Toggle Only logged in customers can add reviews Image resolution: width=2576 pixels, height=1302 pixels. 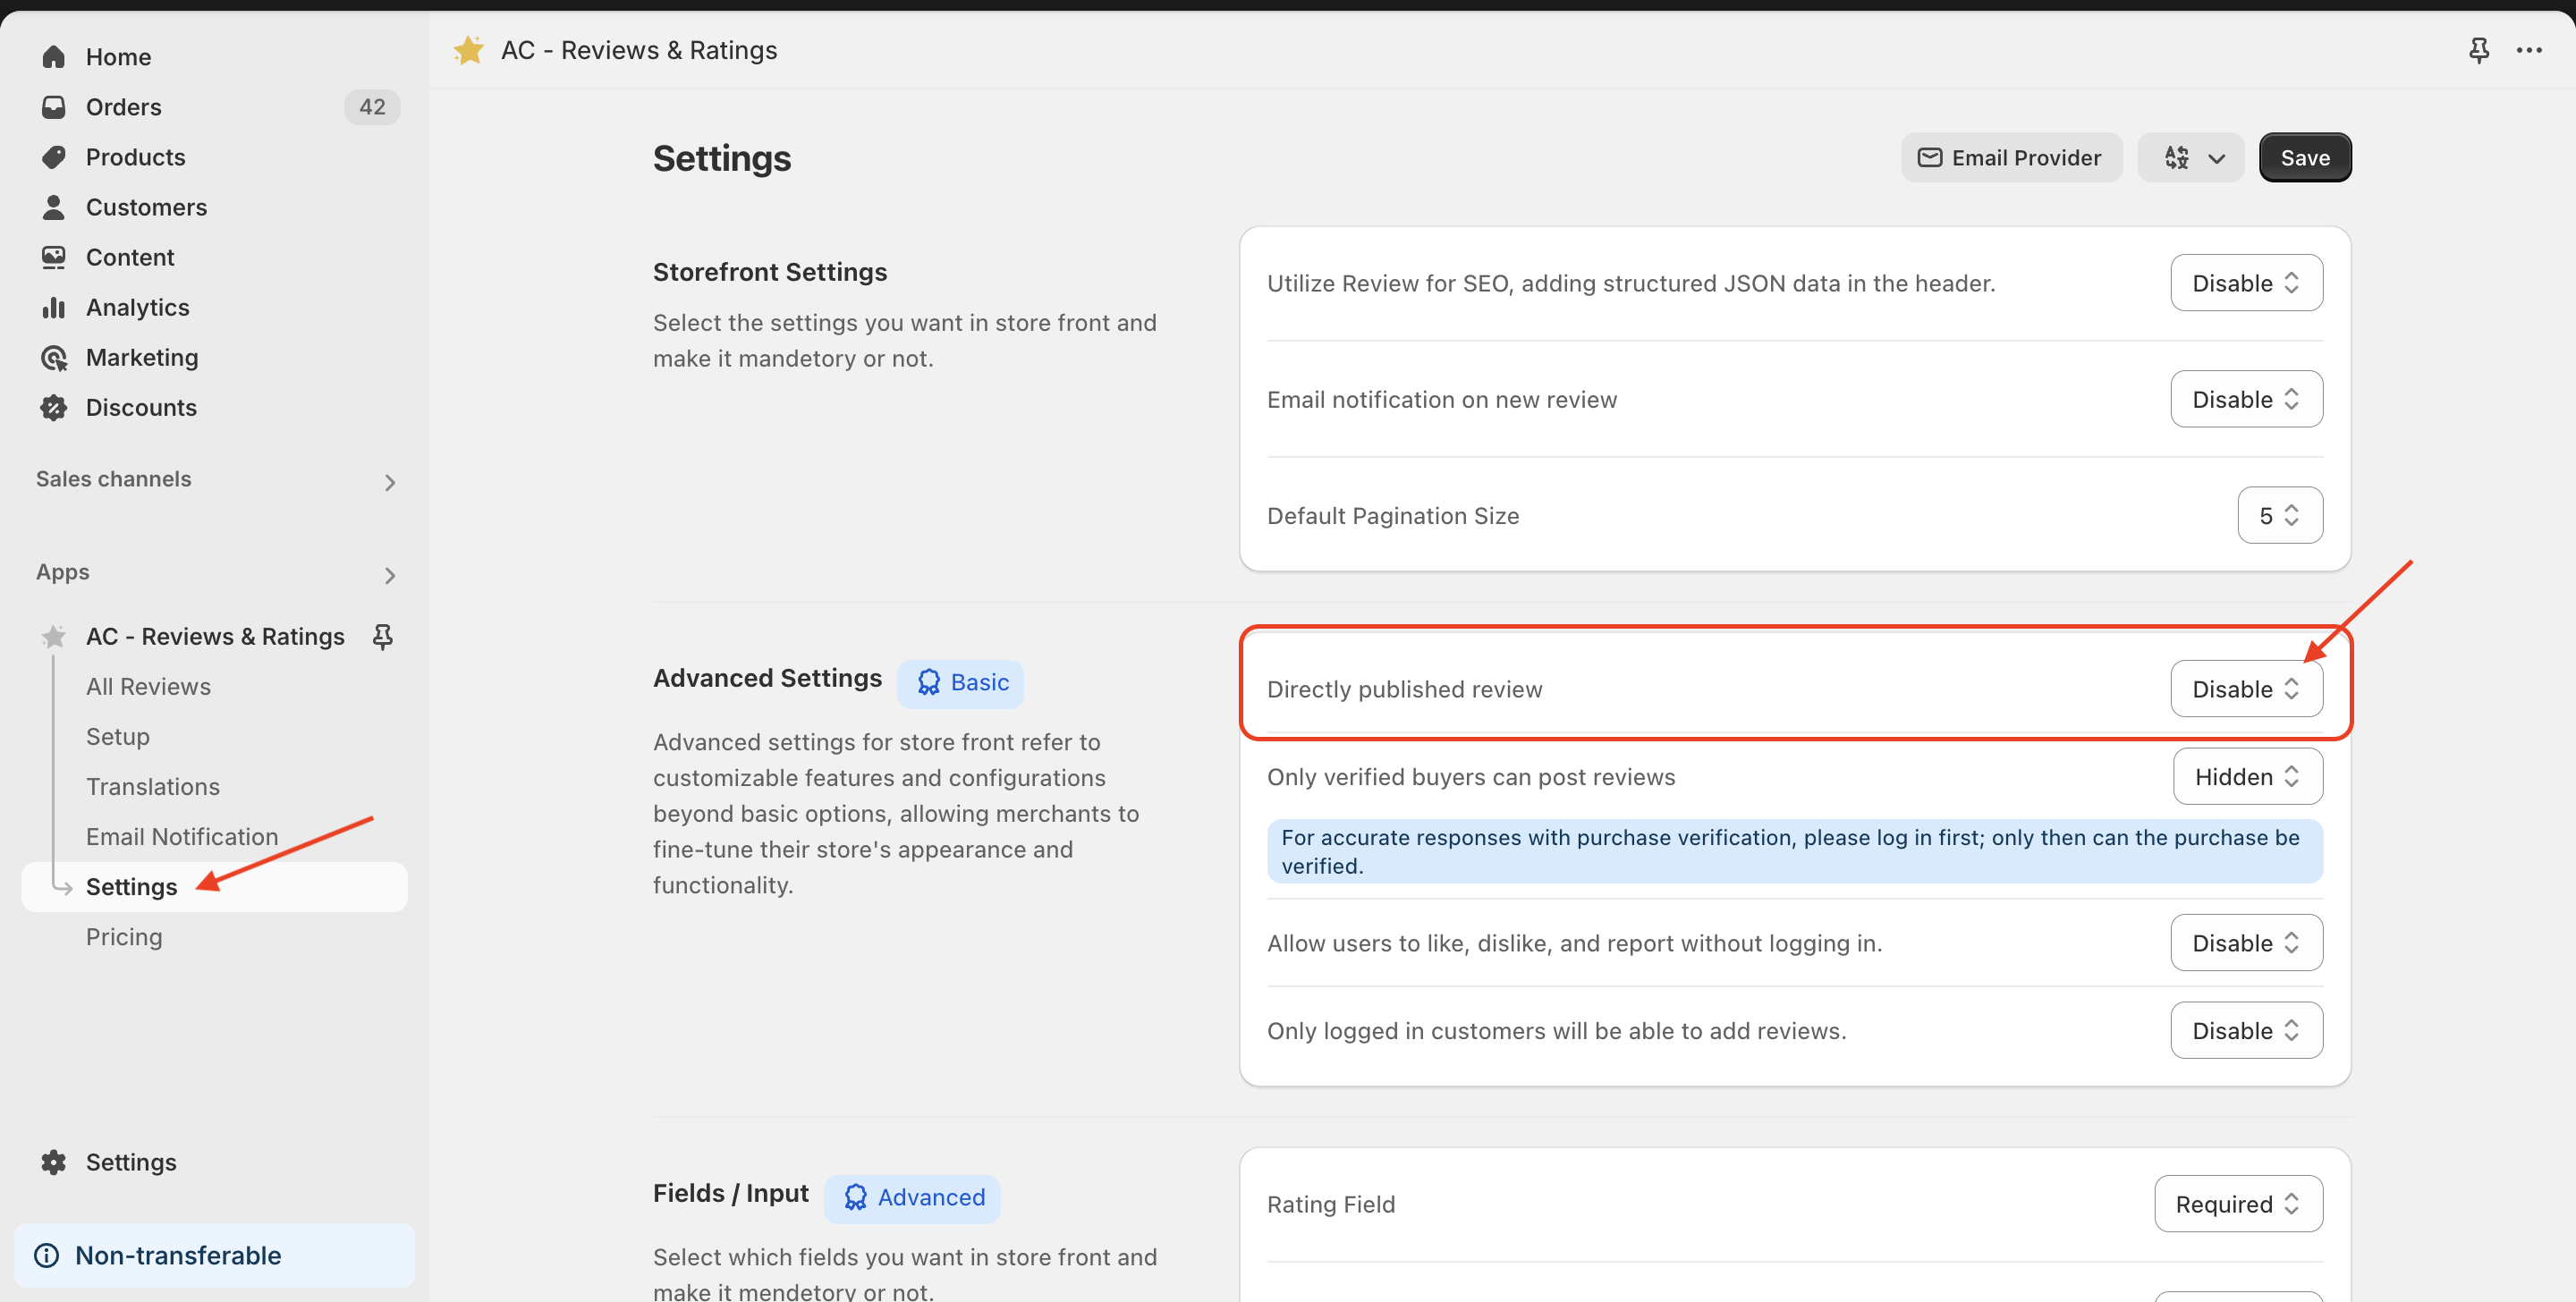(x=2245, y=1029)
